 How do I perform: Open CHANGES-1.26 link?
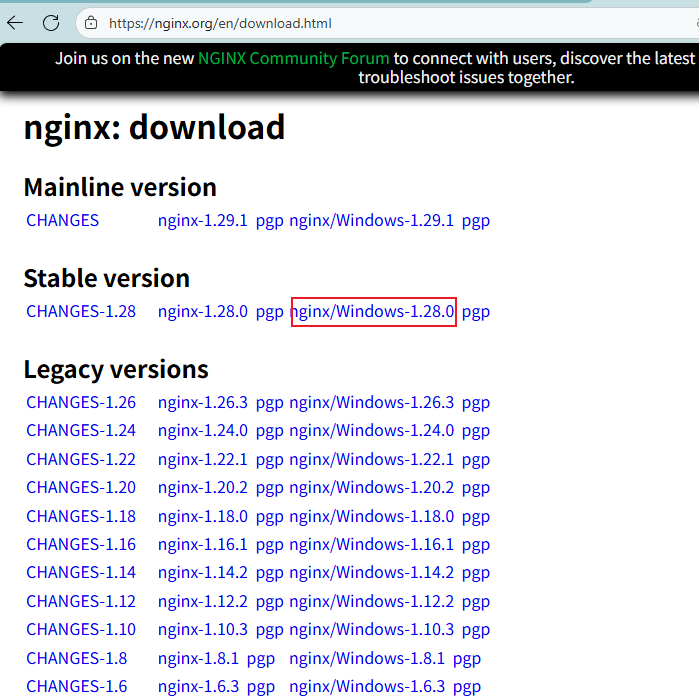click(81, 403)
